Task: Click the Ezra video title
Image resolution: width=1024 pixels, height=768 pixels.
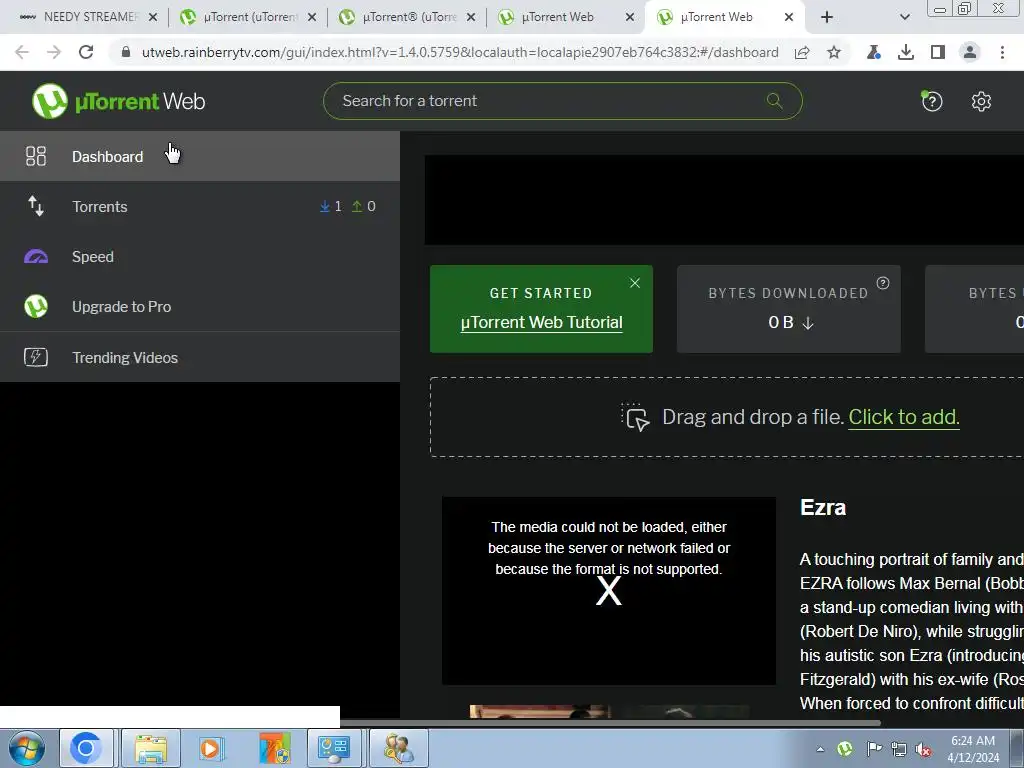Action: [823, 507]
